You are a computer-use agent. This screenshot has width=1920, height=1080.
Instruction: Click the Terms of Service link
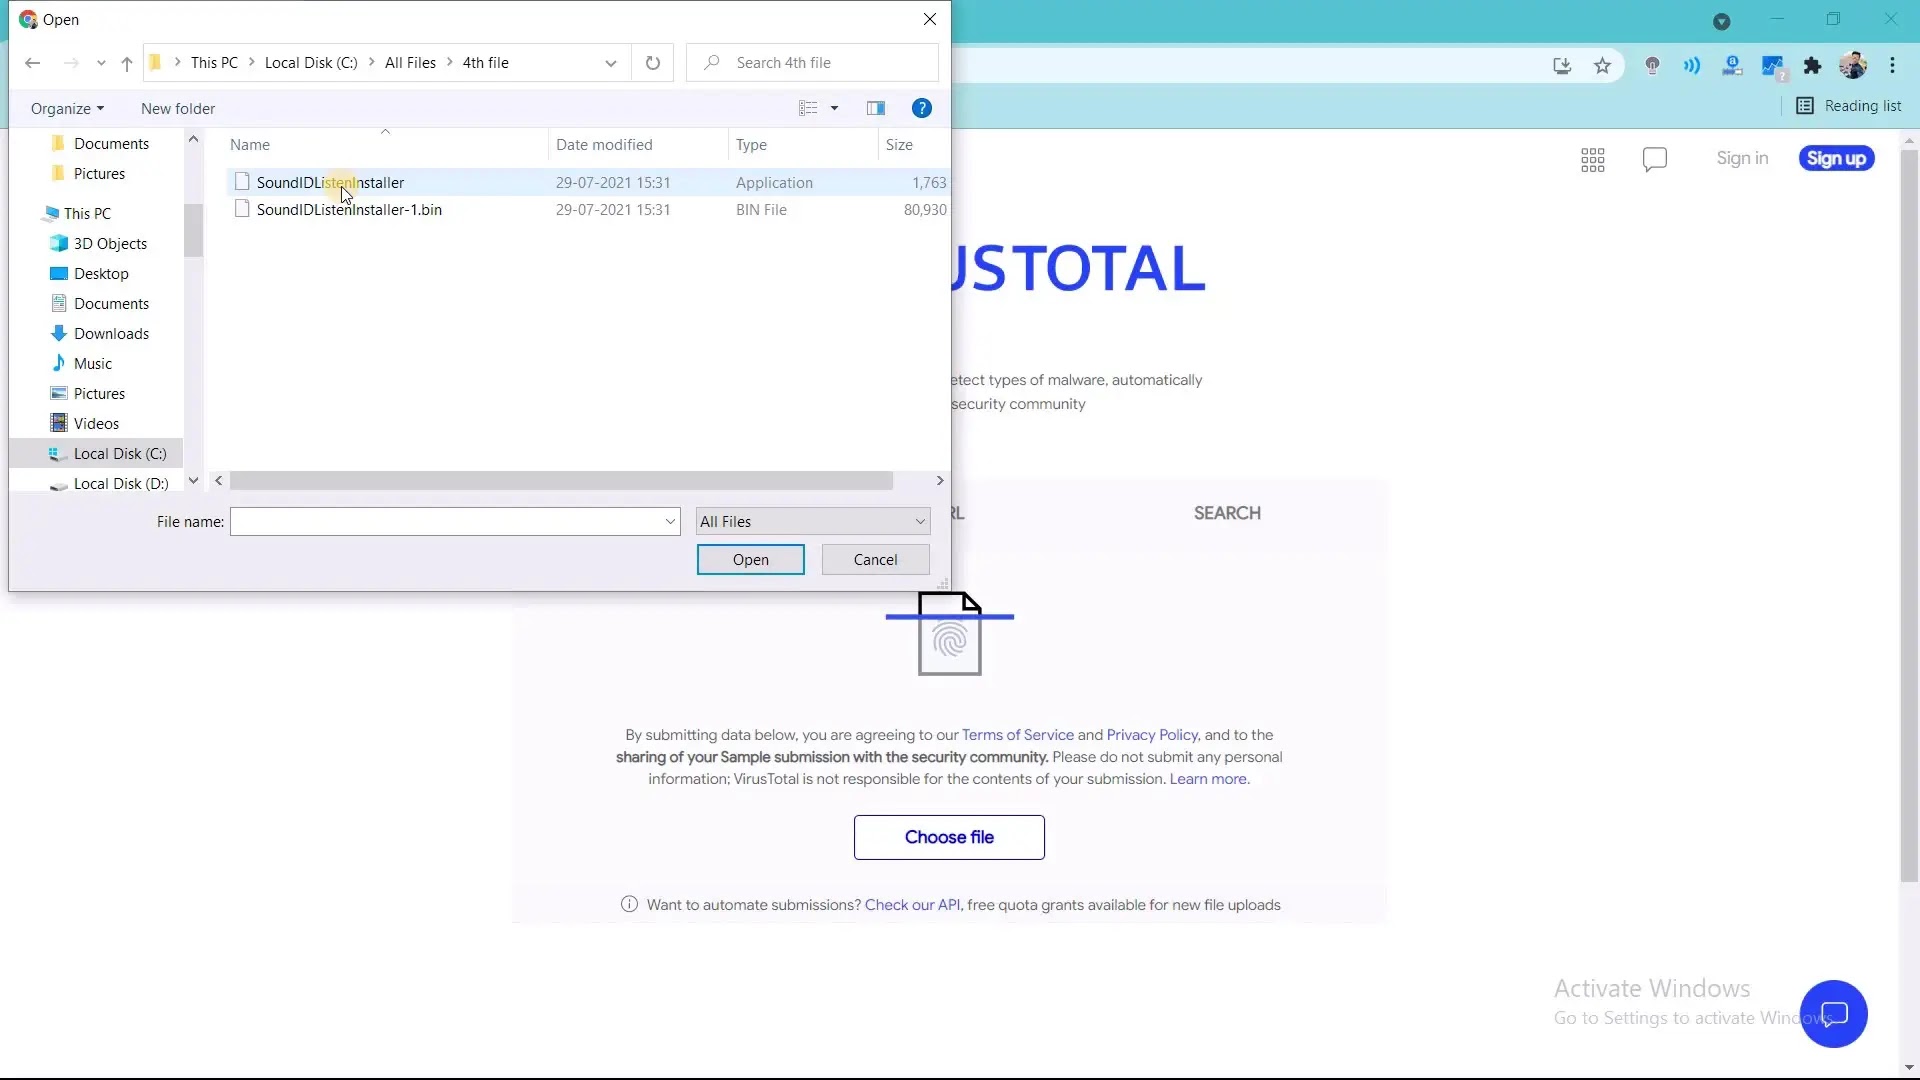click(x=1017, y=735)
